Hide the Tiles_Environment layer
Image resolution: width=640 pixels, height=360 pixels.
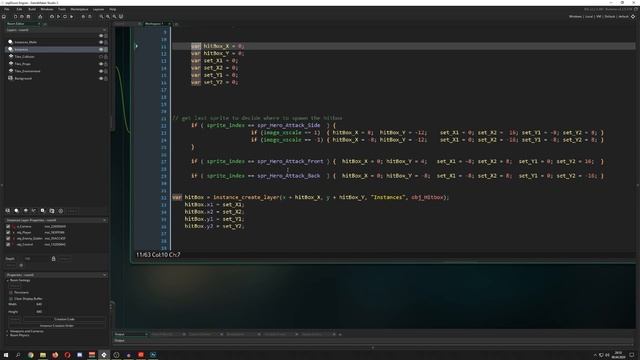click(x=101, y=71)
